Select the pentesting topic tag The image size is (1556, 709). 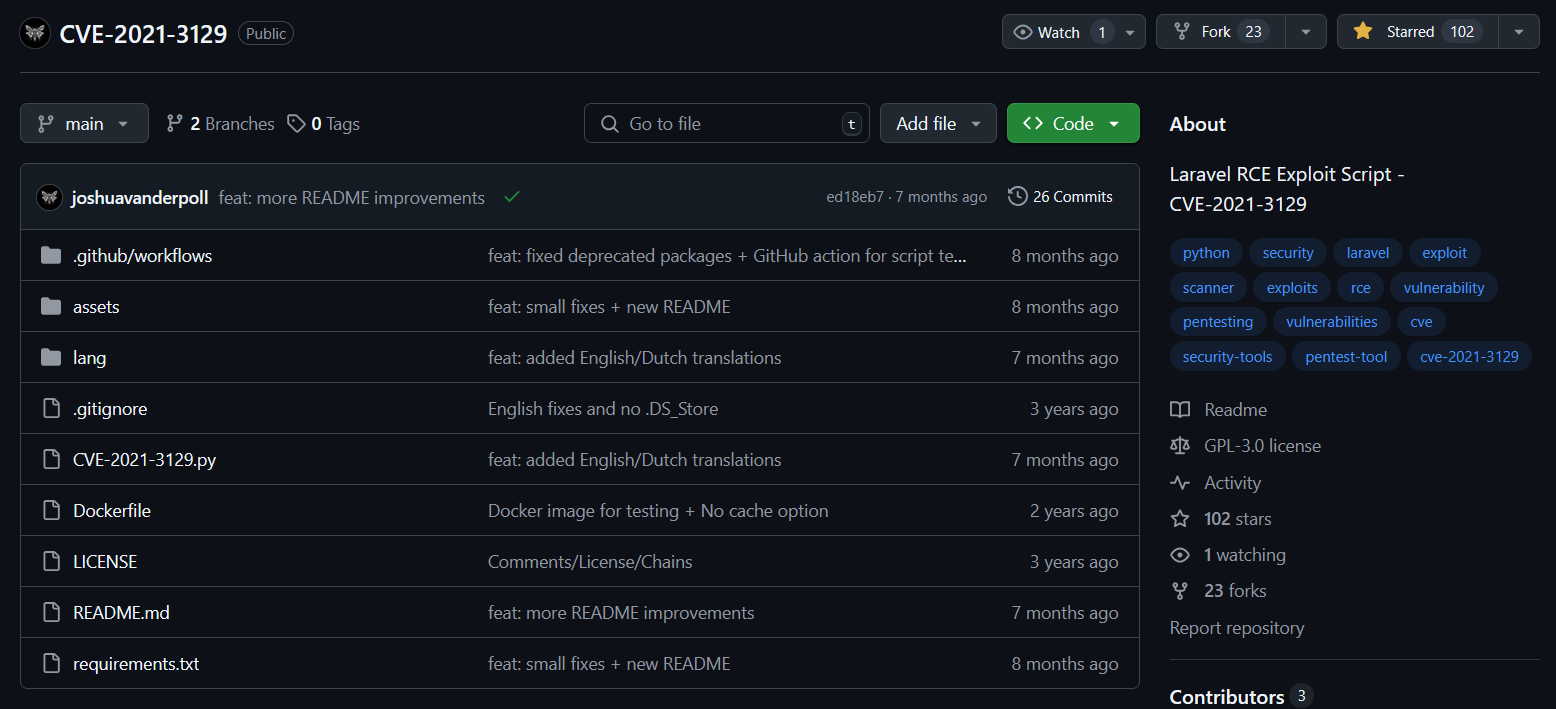tap(1218, 322)
